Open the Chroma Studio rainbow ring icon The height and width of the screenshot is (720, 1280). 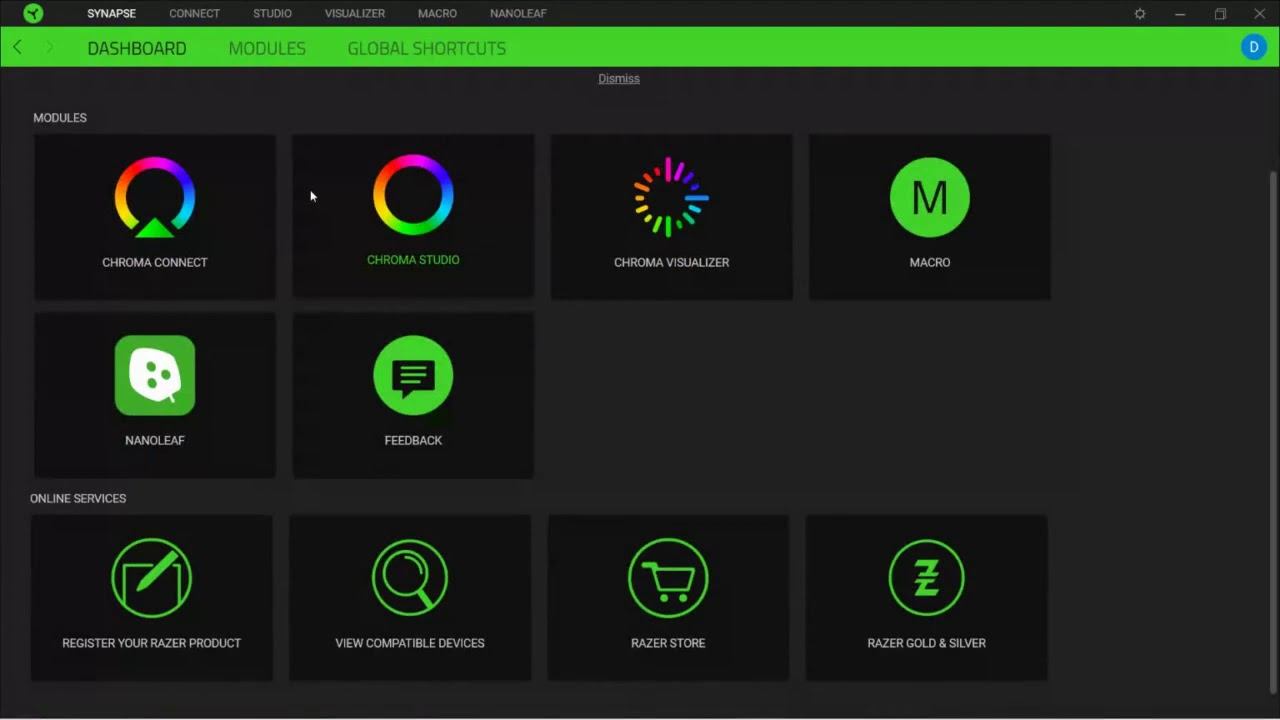tap(413, 195)
